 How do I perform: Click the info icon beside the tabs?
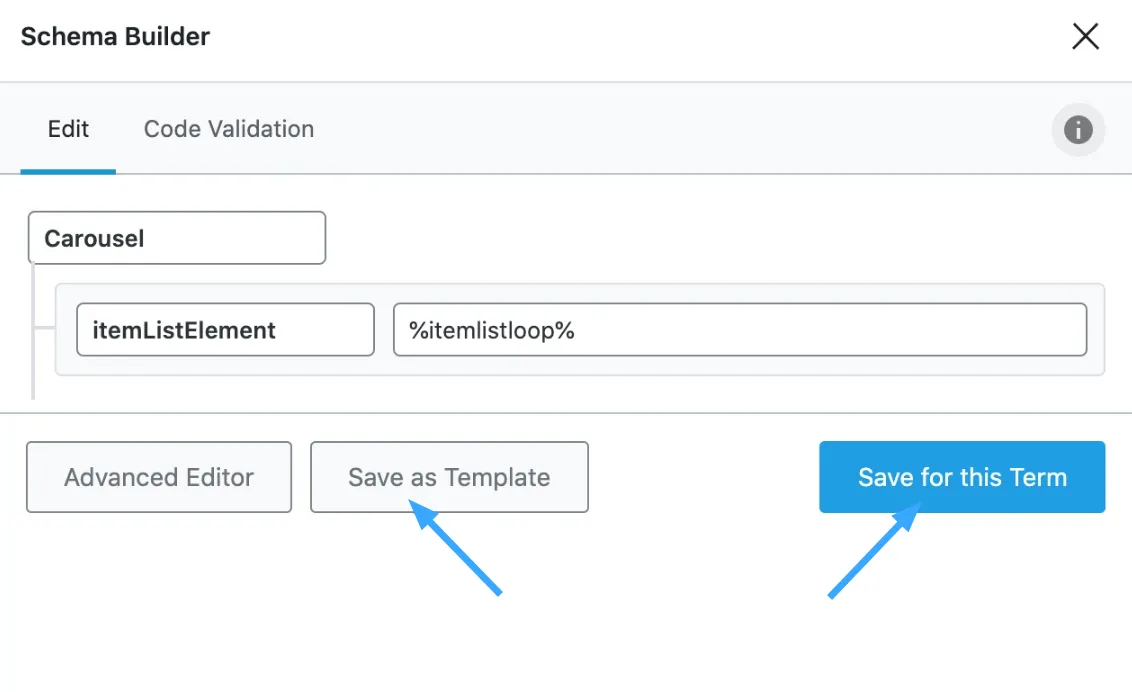point(1078,129)
